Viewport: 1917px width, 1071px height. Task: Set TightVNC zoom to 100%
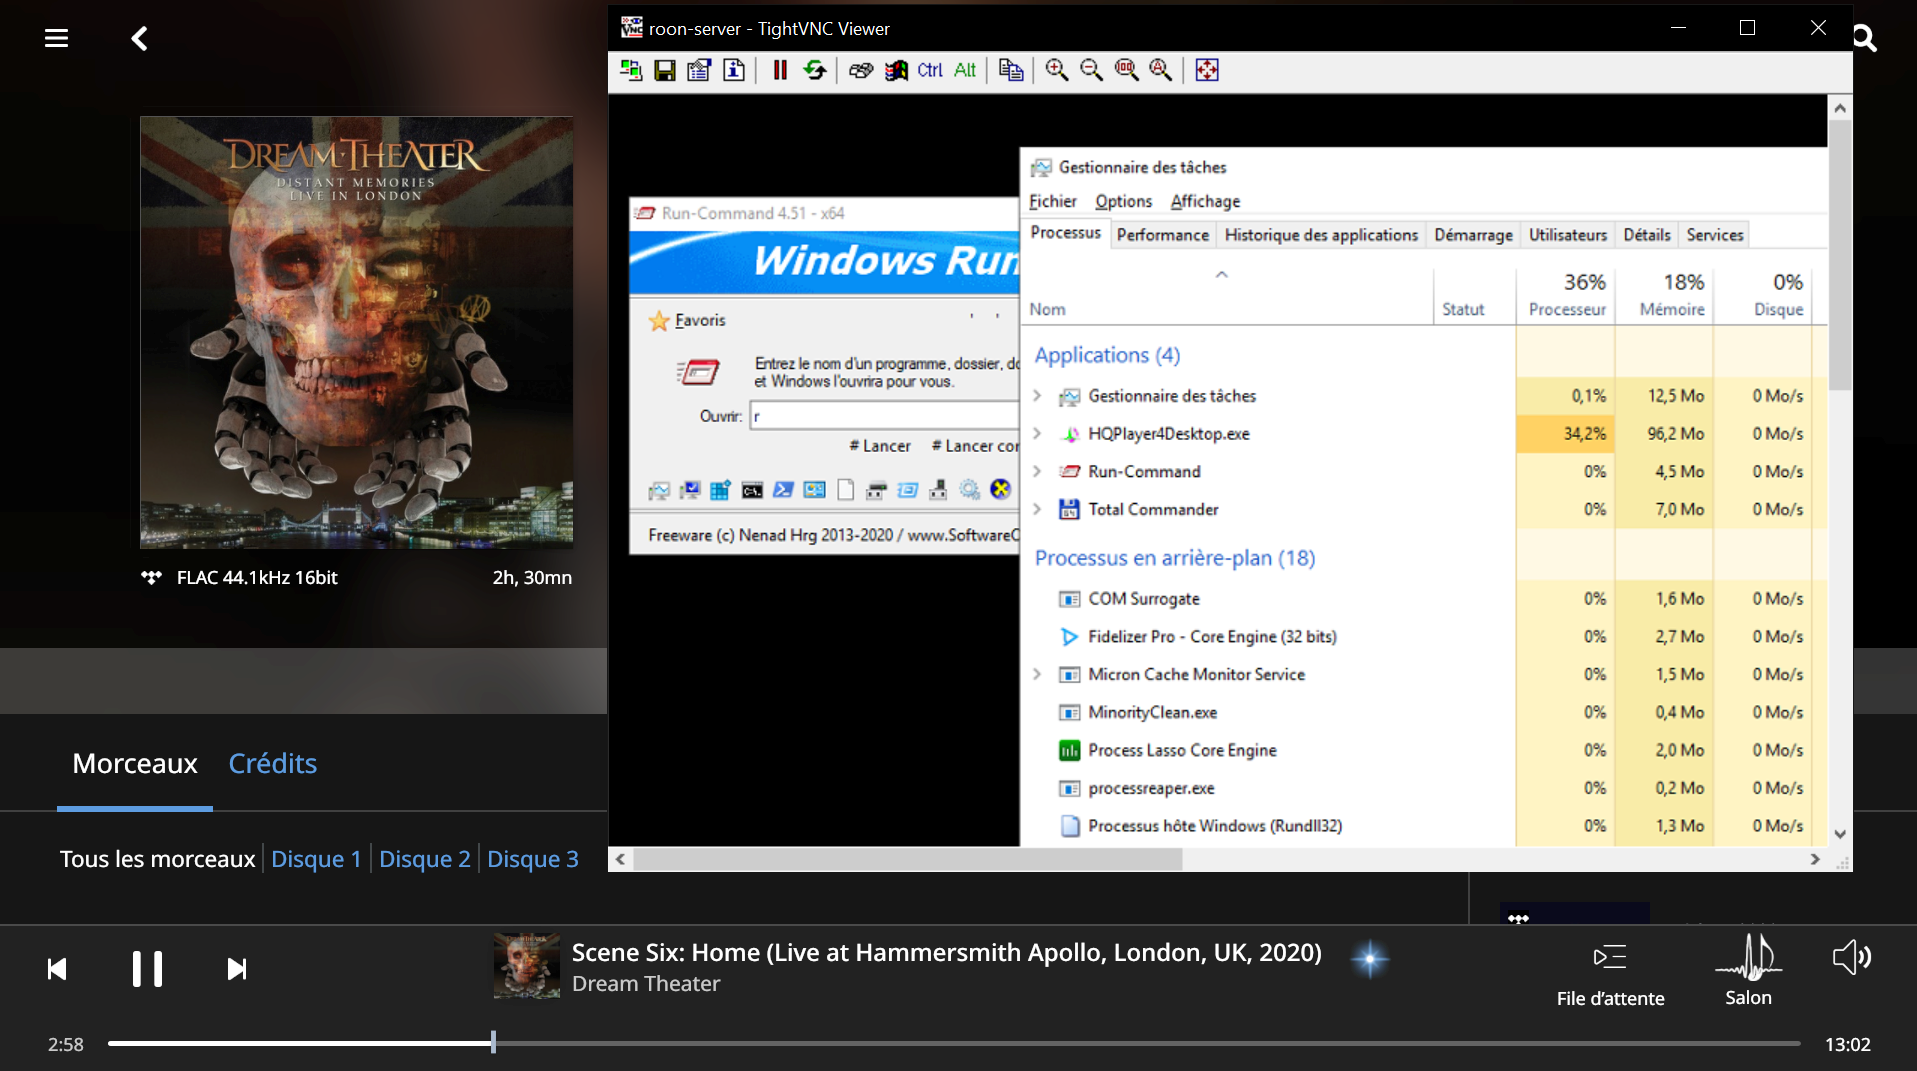tap(1126, 70)
